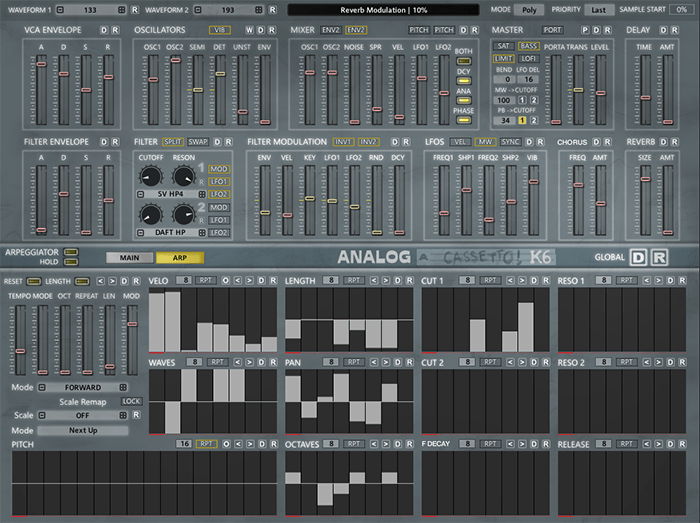Click the O button in VELO sequencer header
Viewport: 700px width, 523px height.
pos(225,281)
